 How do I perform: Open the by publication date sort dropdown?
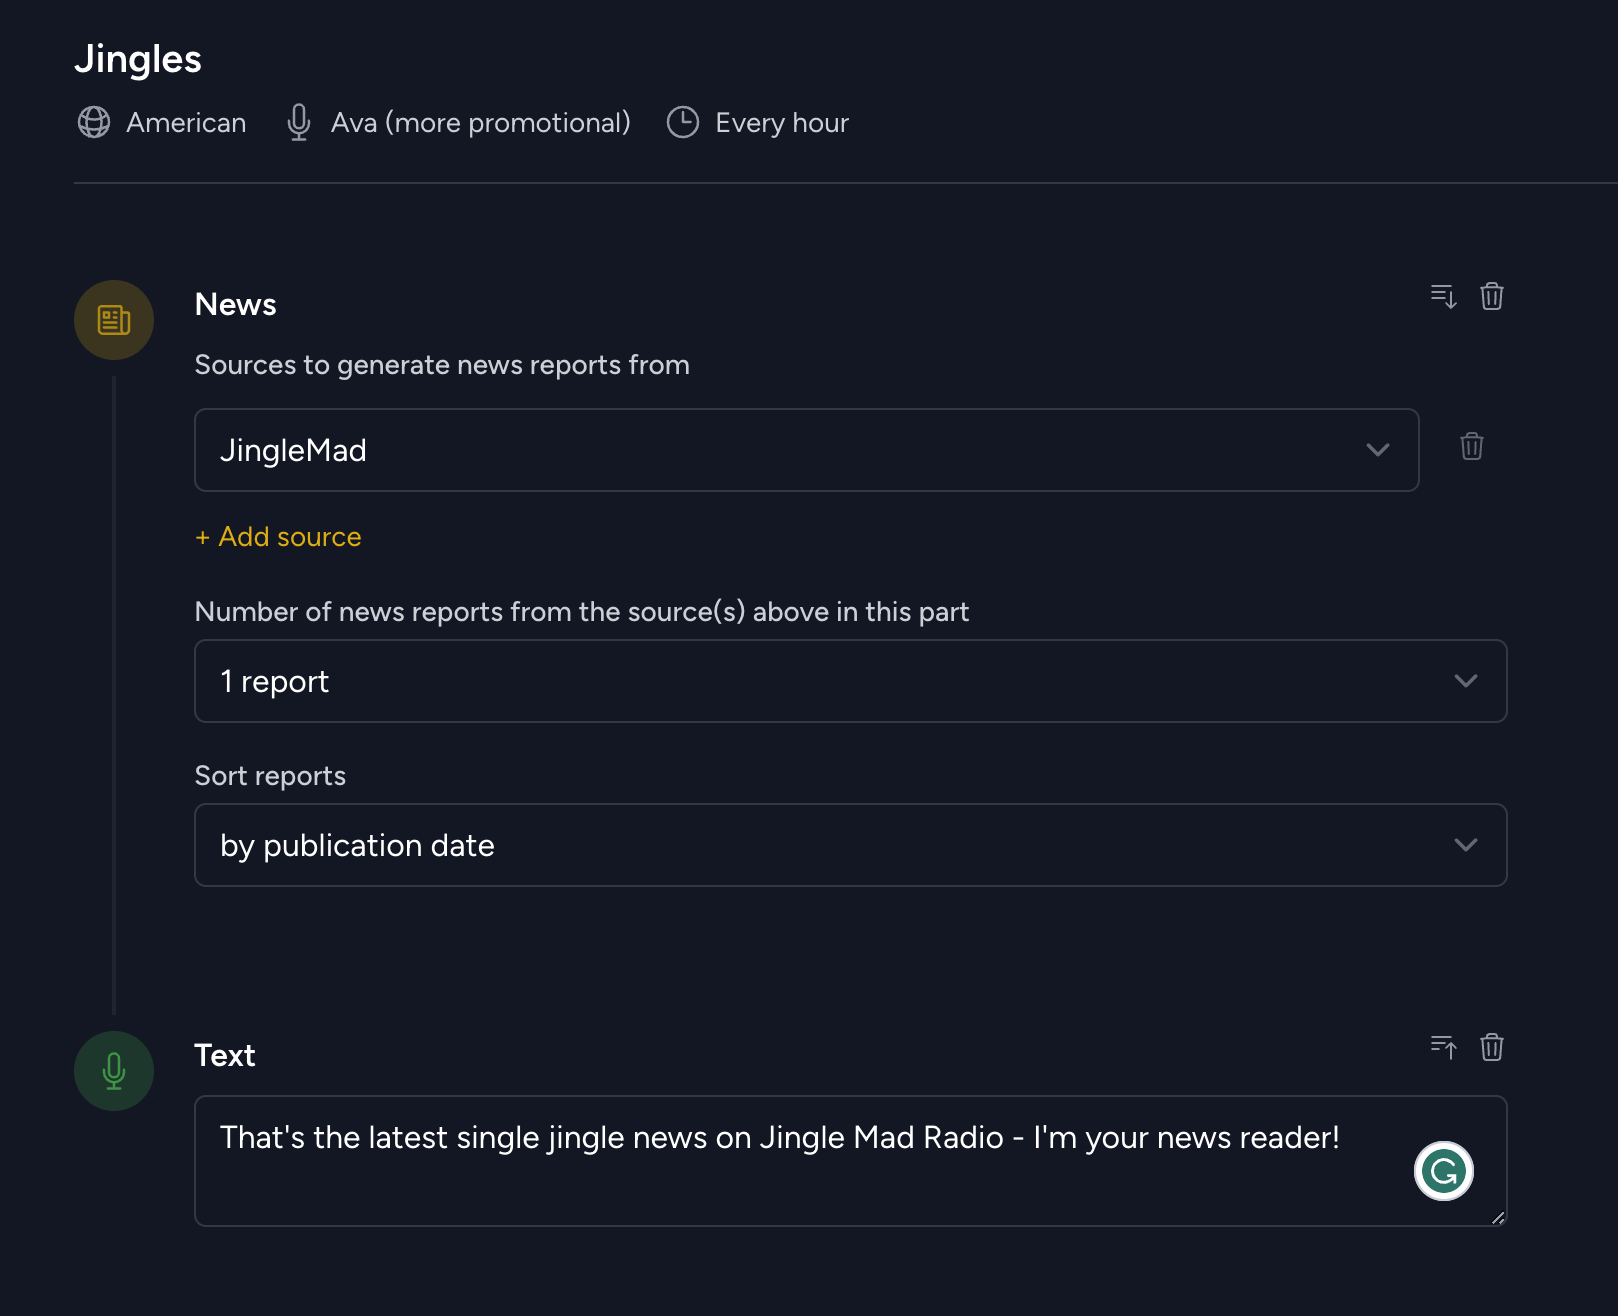click(851, 845)
